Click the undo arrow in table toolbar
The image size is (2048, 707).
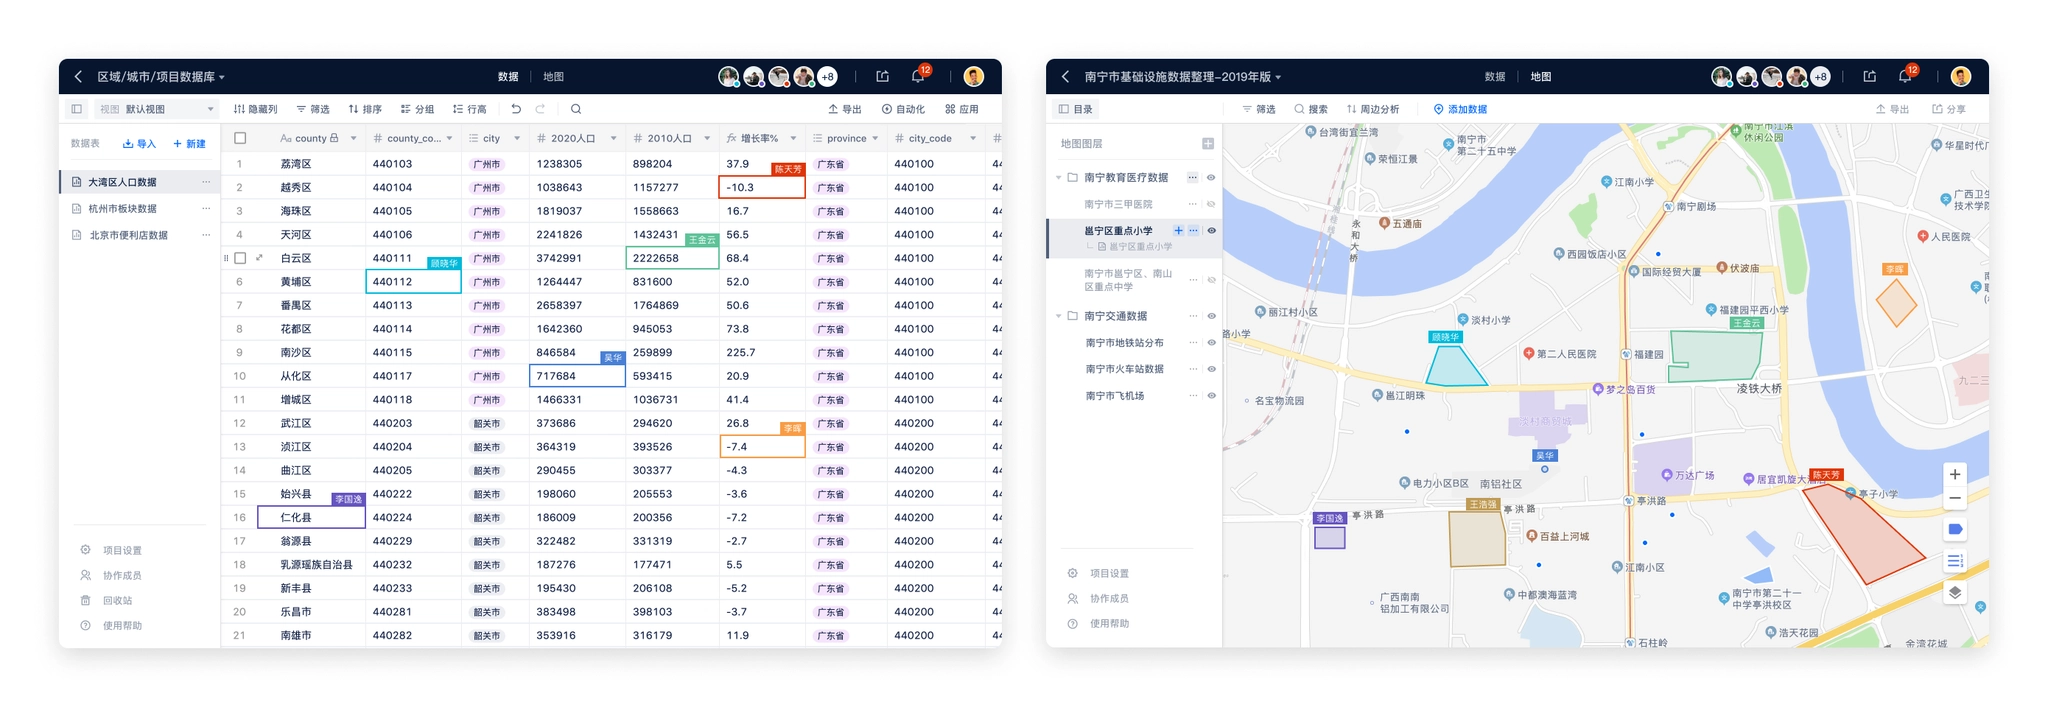point(516,109)
